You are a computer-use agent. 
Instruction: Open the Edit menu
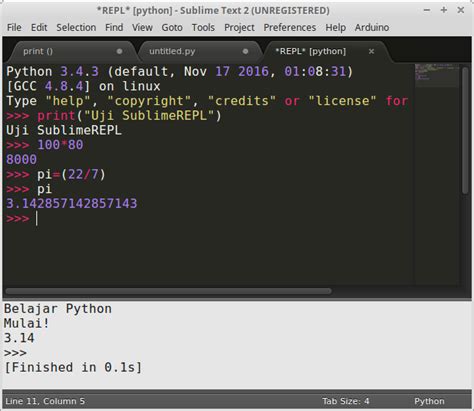(39, 27)
